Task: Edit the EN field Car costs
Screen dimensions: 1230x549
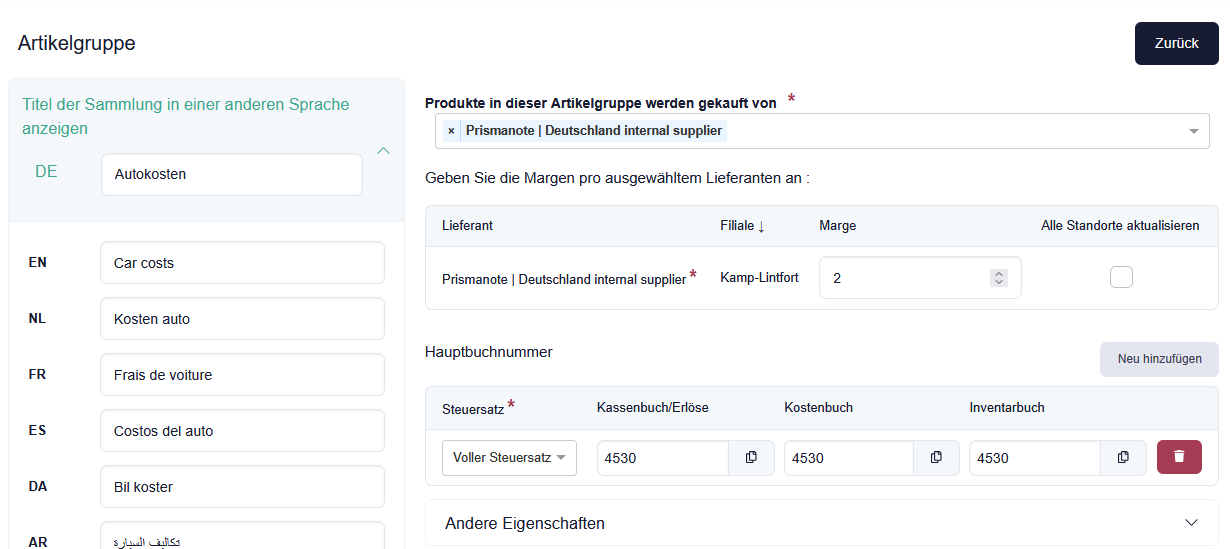Action: [242, 263]
